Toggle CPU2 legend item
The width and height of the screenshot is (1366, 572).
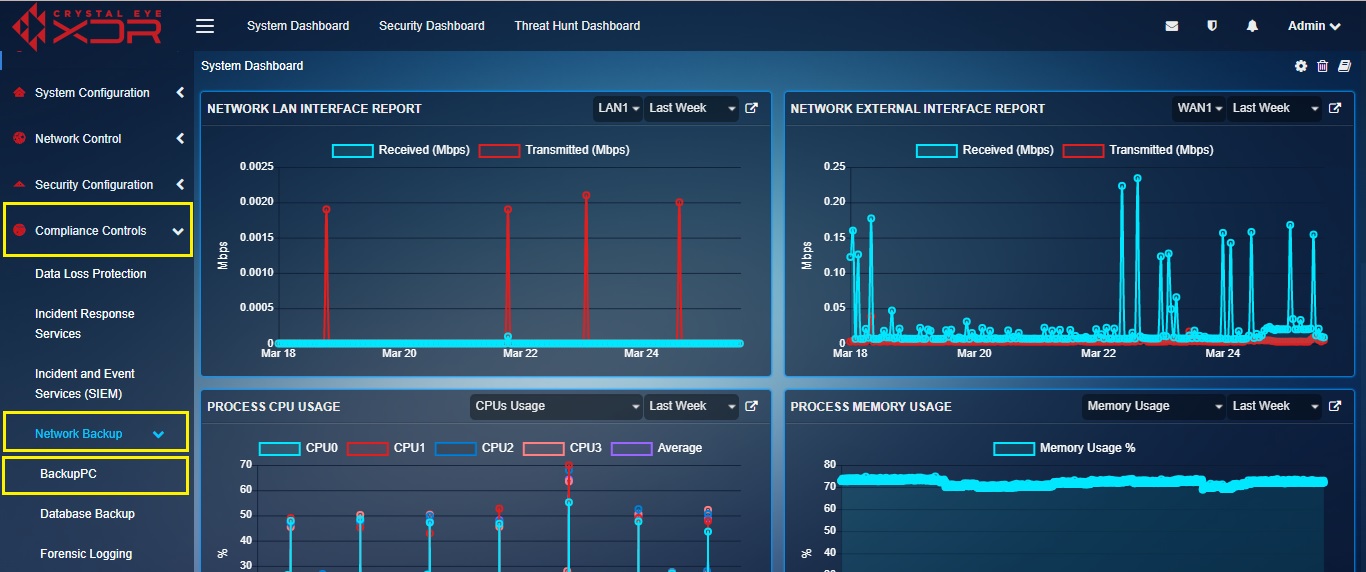pos(474,448)
